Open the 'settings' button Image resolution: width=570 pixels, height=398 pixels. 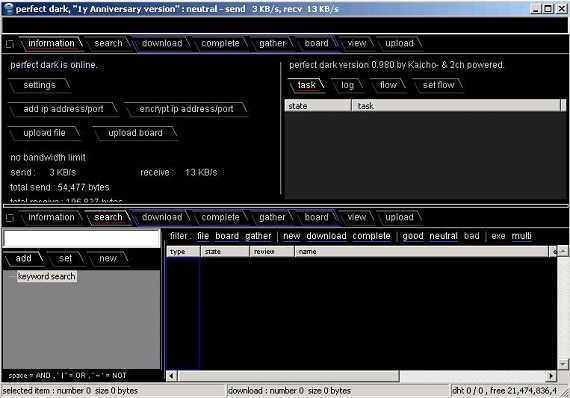tap(40, 85)
